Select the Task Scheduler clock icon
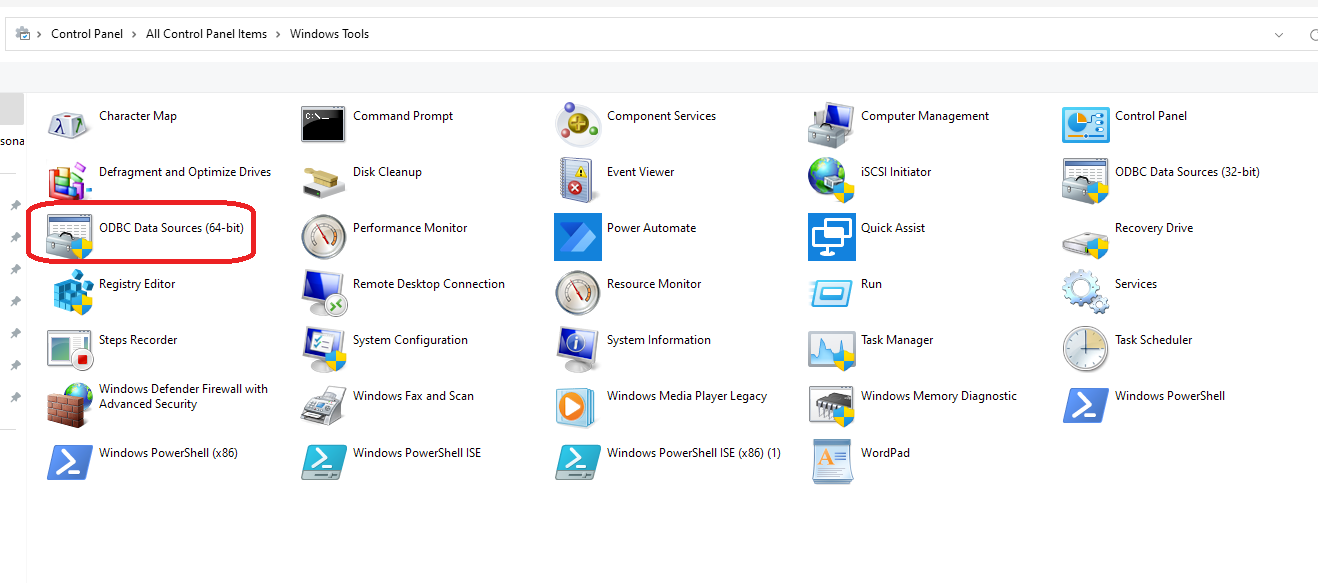Viewport: 1318px width, 583px height. click(x=1086, y=349)
